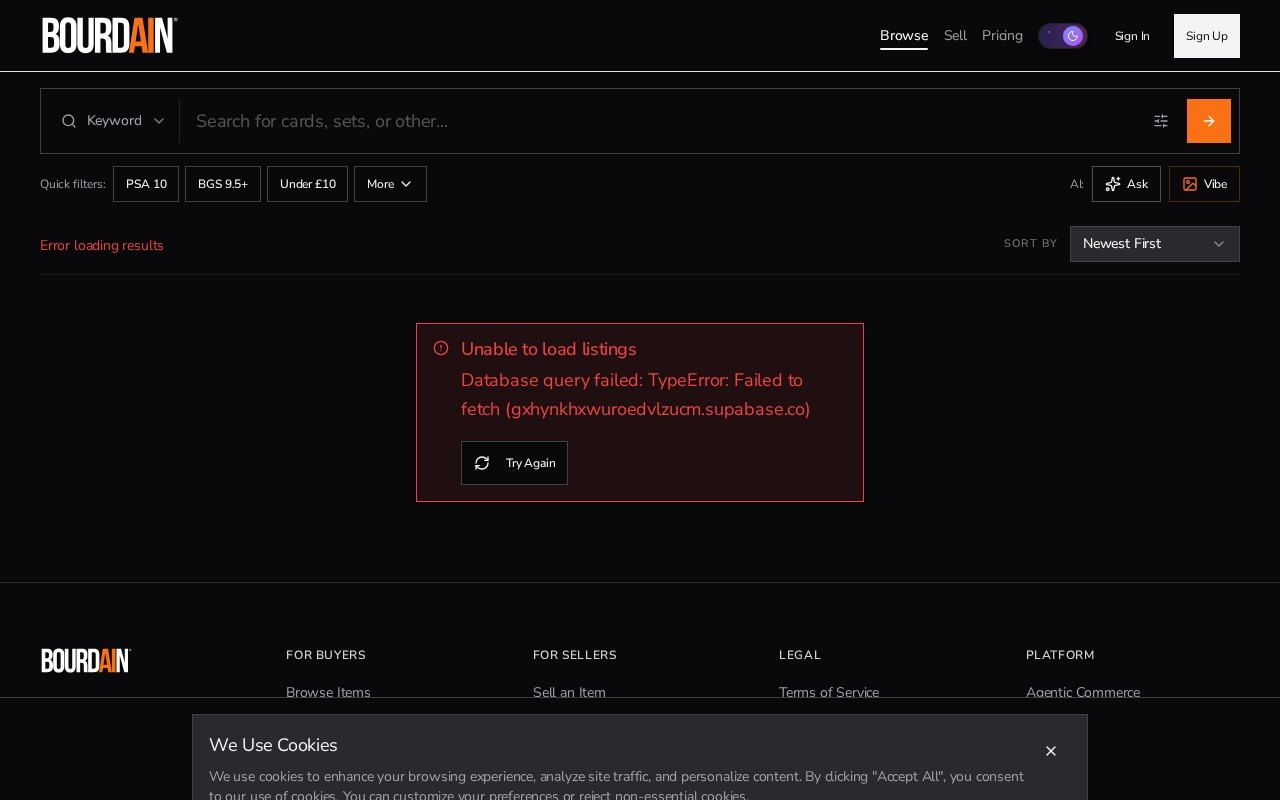
Task: Open Sell an Item footer link
Action: [x=569, y=692]
